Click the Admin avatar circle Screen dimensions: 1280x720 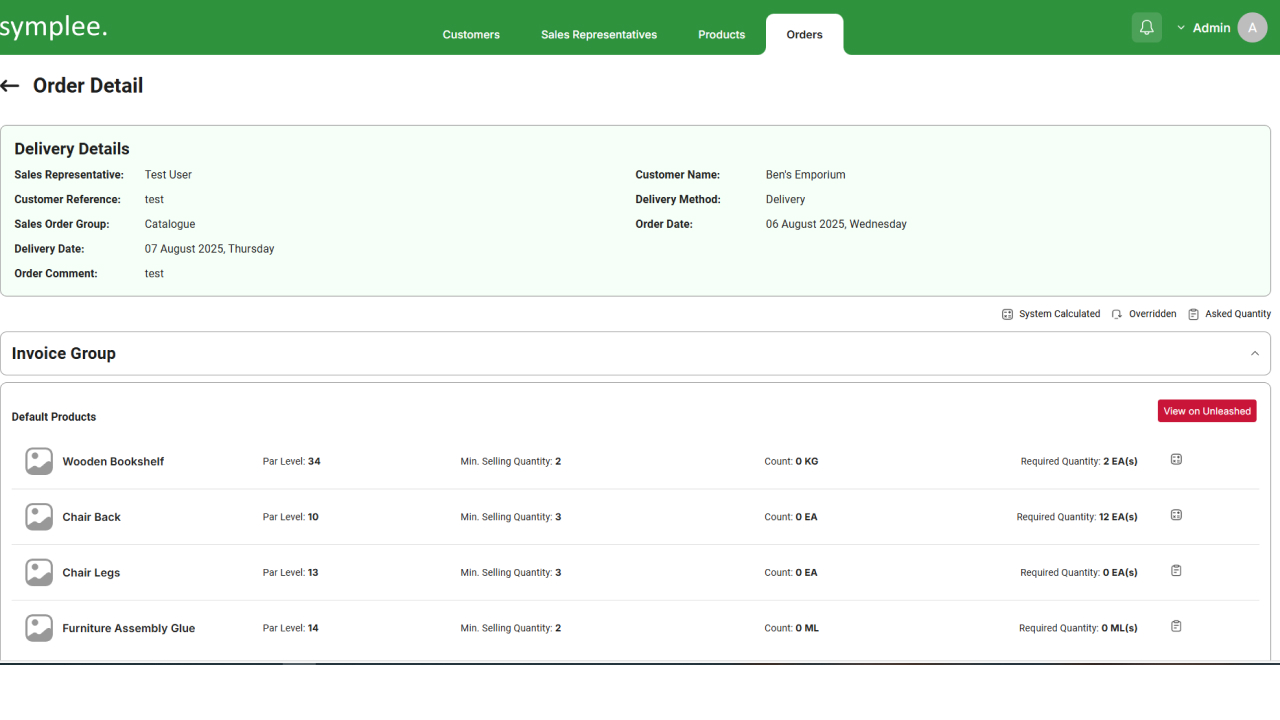(1252, 28)
